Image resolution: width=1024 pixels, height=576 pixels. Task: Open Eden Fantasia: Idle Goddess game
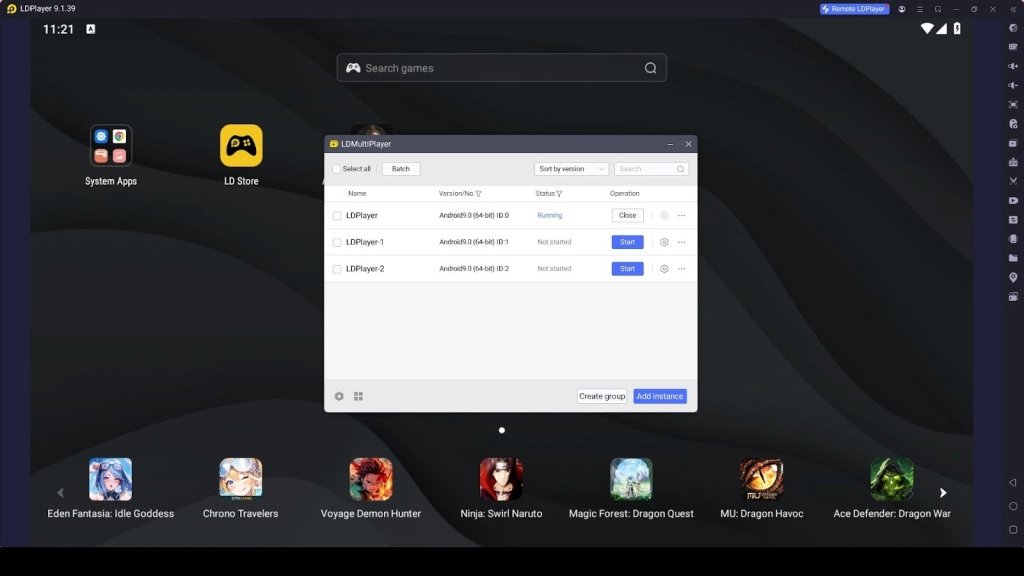pyautogui.click(x=110, y=479)
